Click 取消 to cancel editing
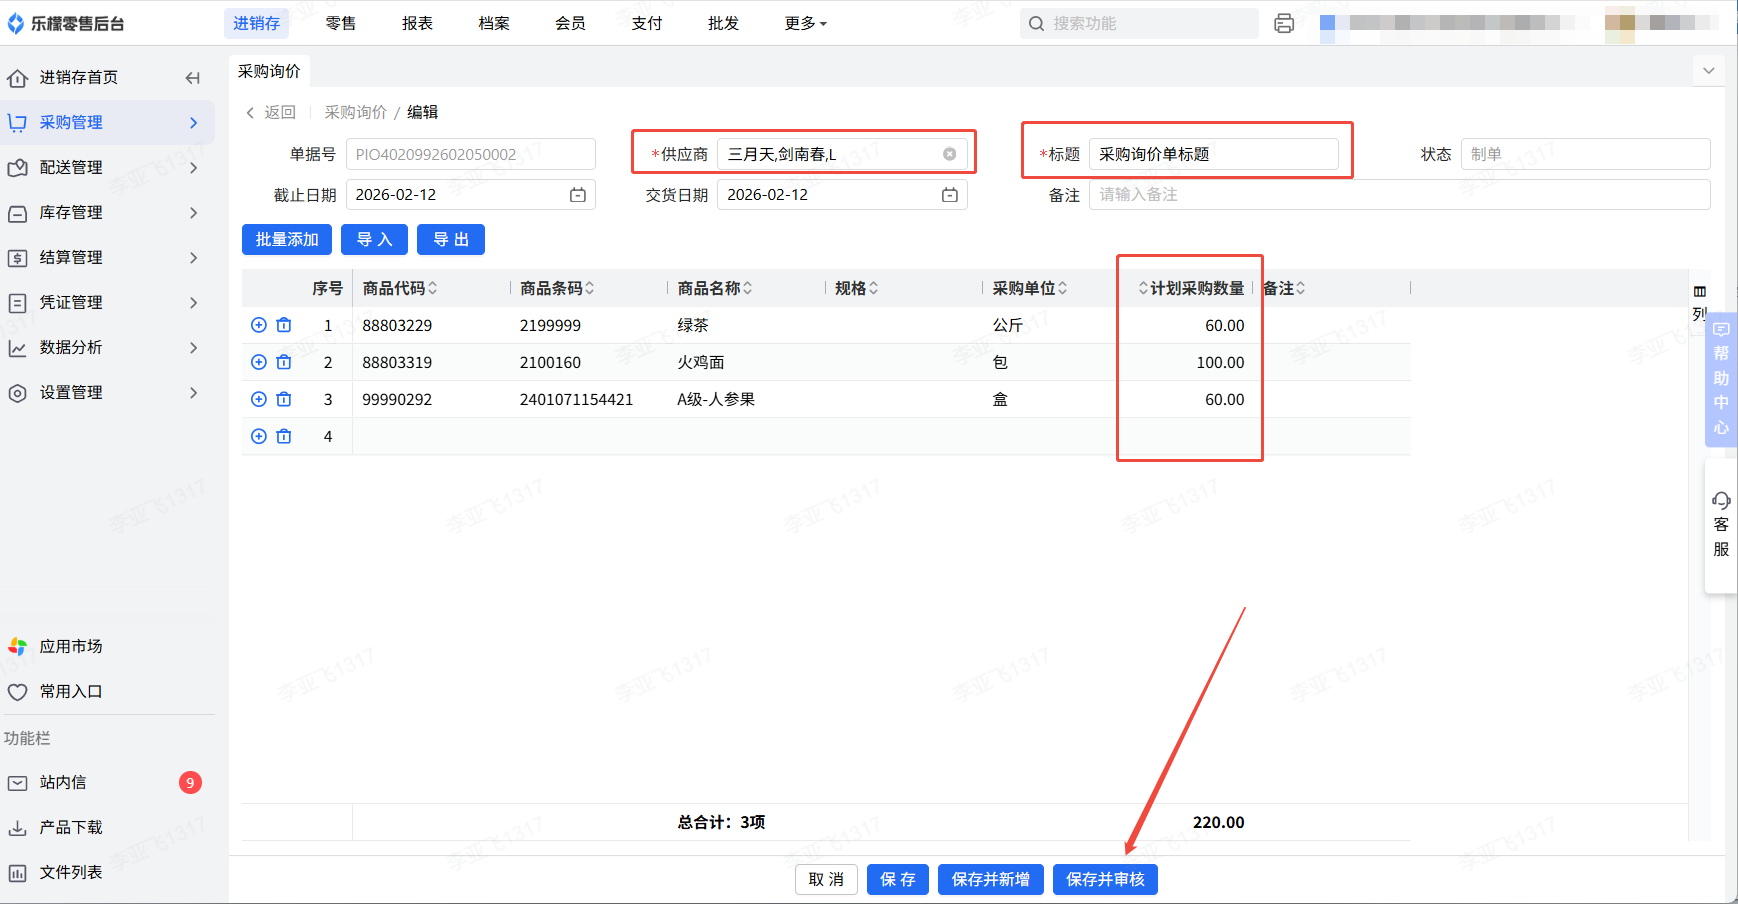Viewport: 1738px width, 904px height. [x=826, y=880]
